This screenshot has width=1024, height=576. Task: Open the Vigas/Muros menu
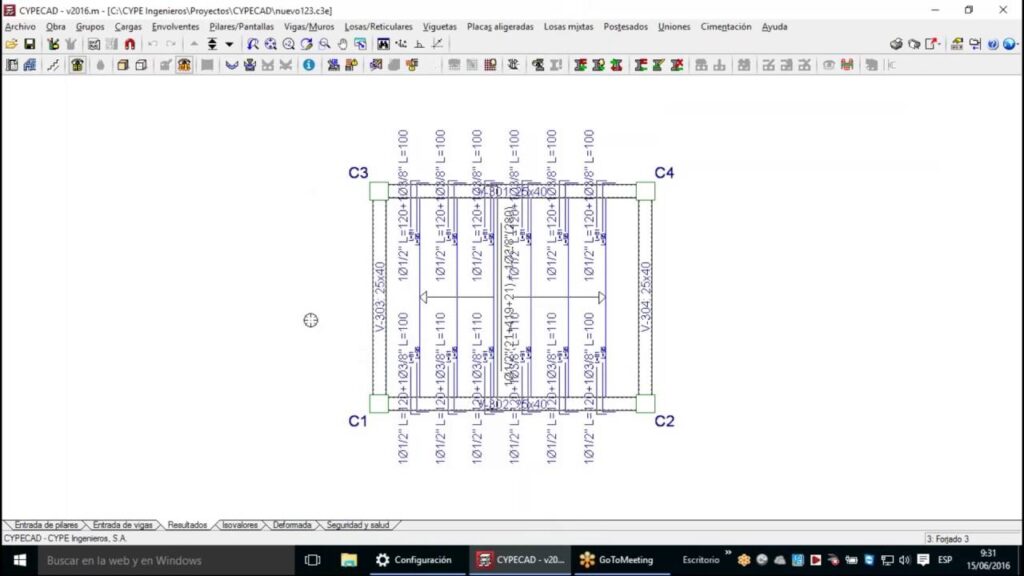click(x=309, y=27)
